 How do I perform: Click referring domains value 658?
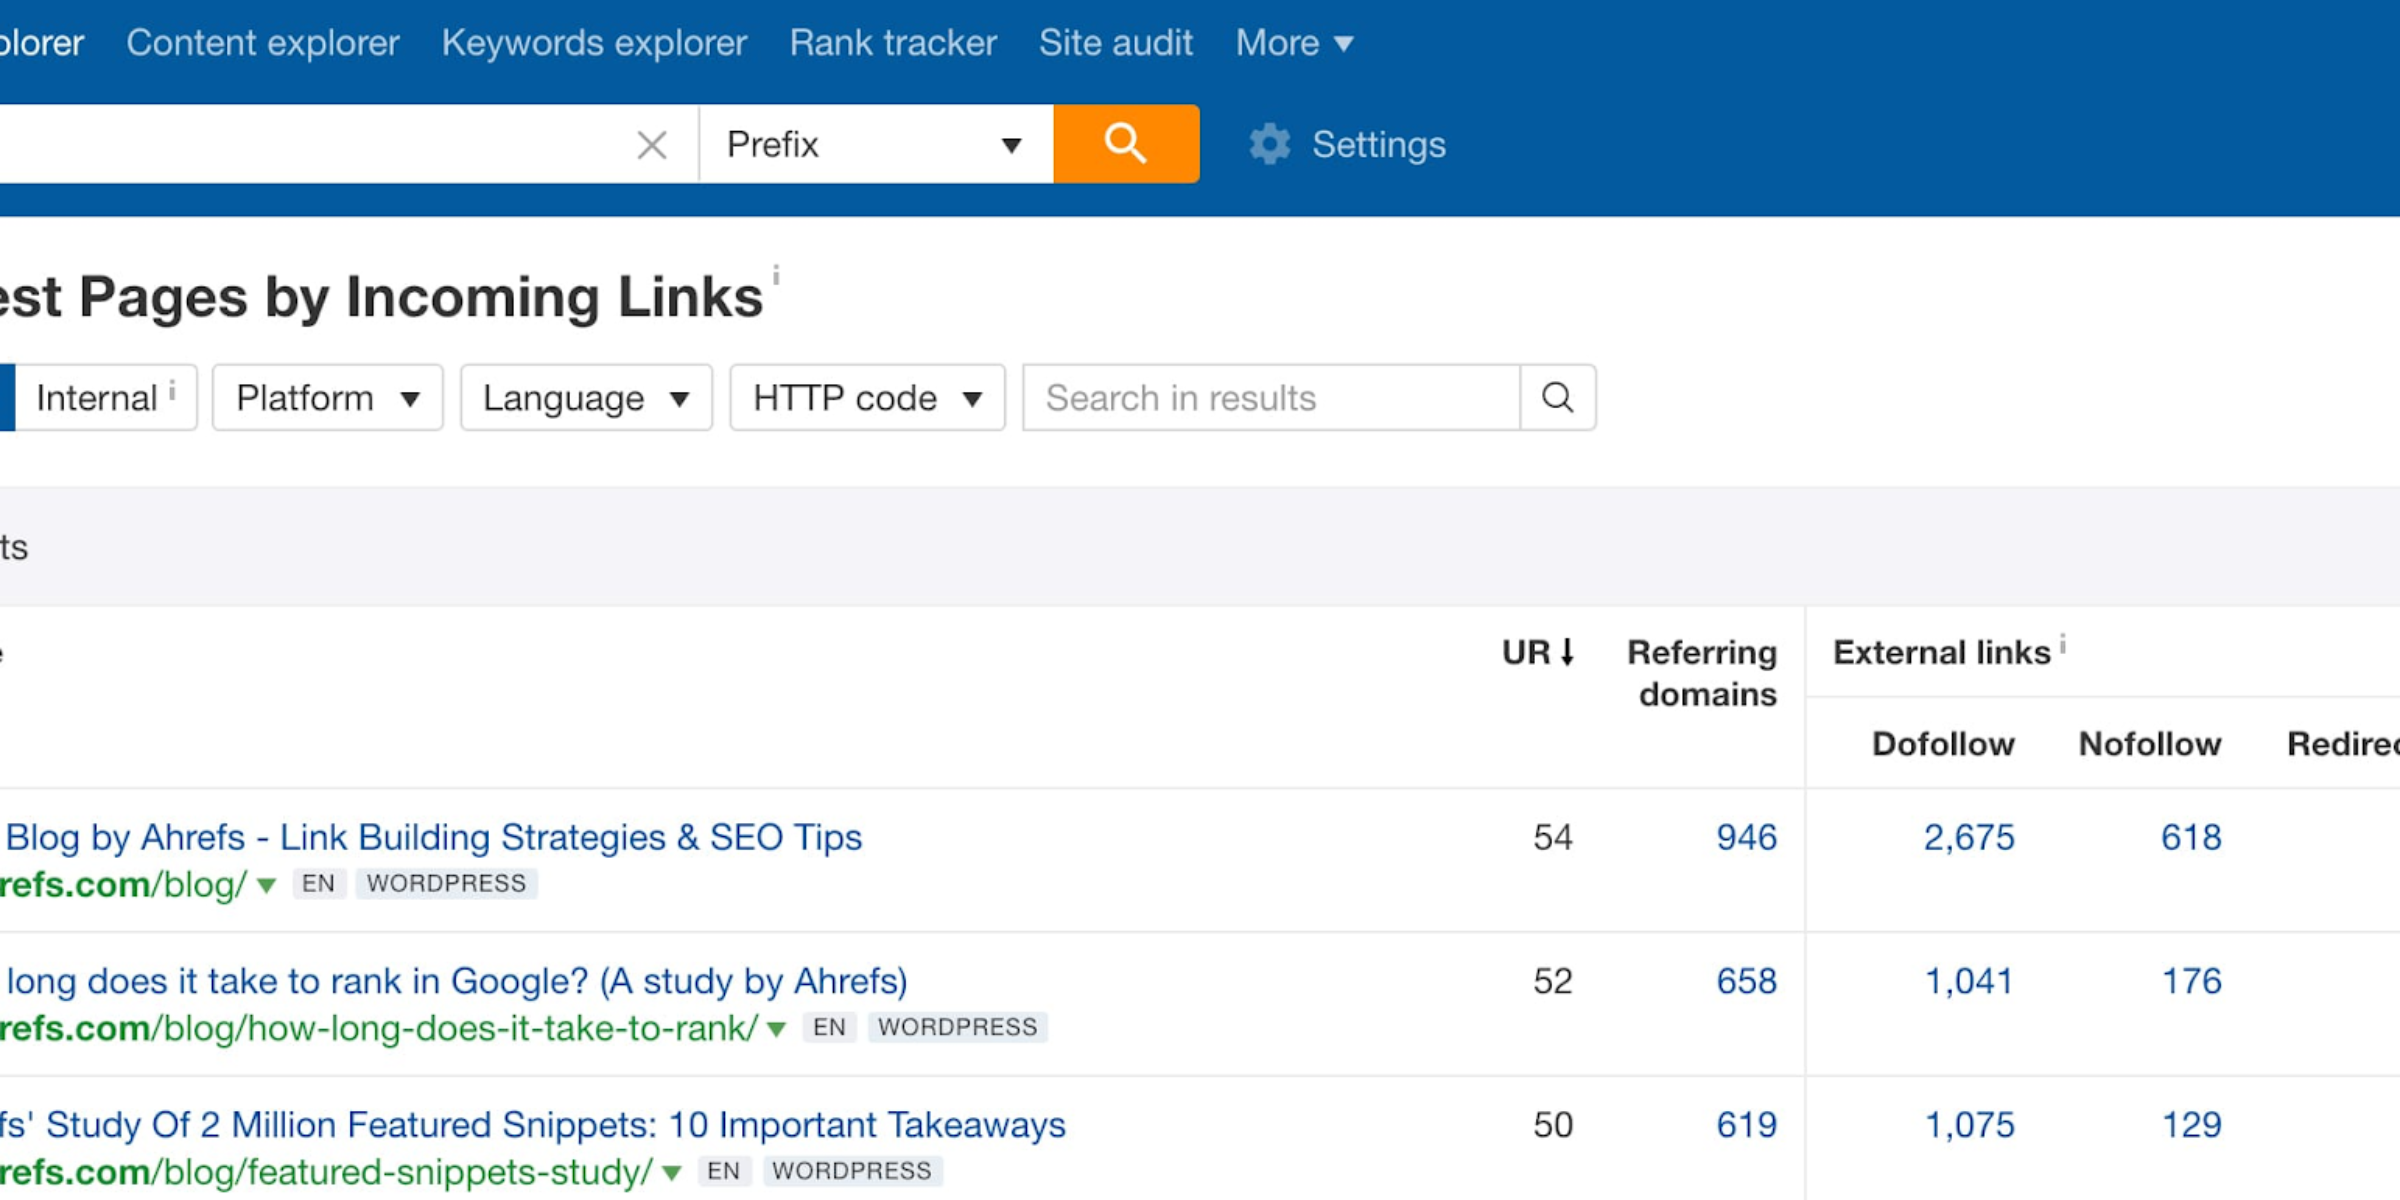coord(1746,981)
